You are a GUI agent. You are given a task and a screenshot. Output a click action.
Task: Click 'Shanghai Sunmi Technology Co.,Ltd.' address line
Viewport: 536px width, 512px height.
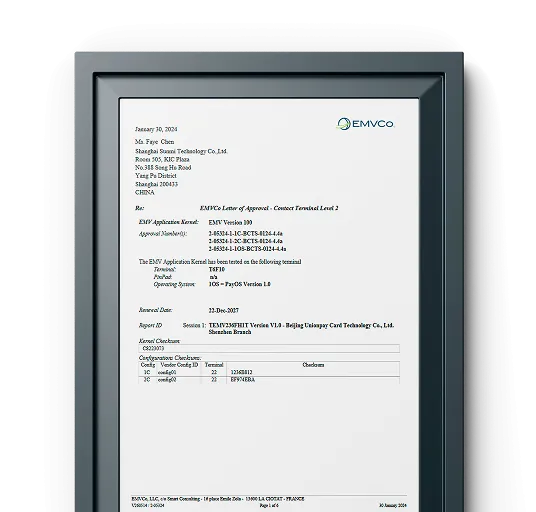[x=181, y=151]
